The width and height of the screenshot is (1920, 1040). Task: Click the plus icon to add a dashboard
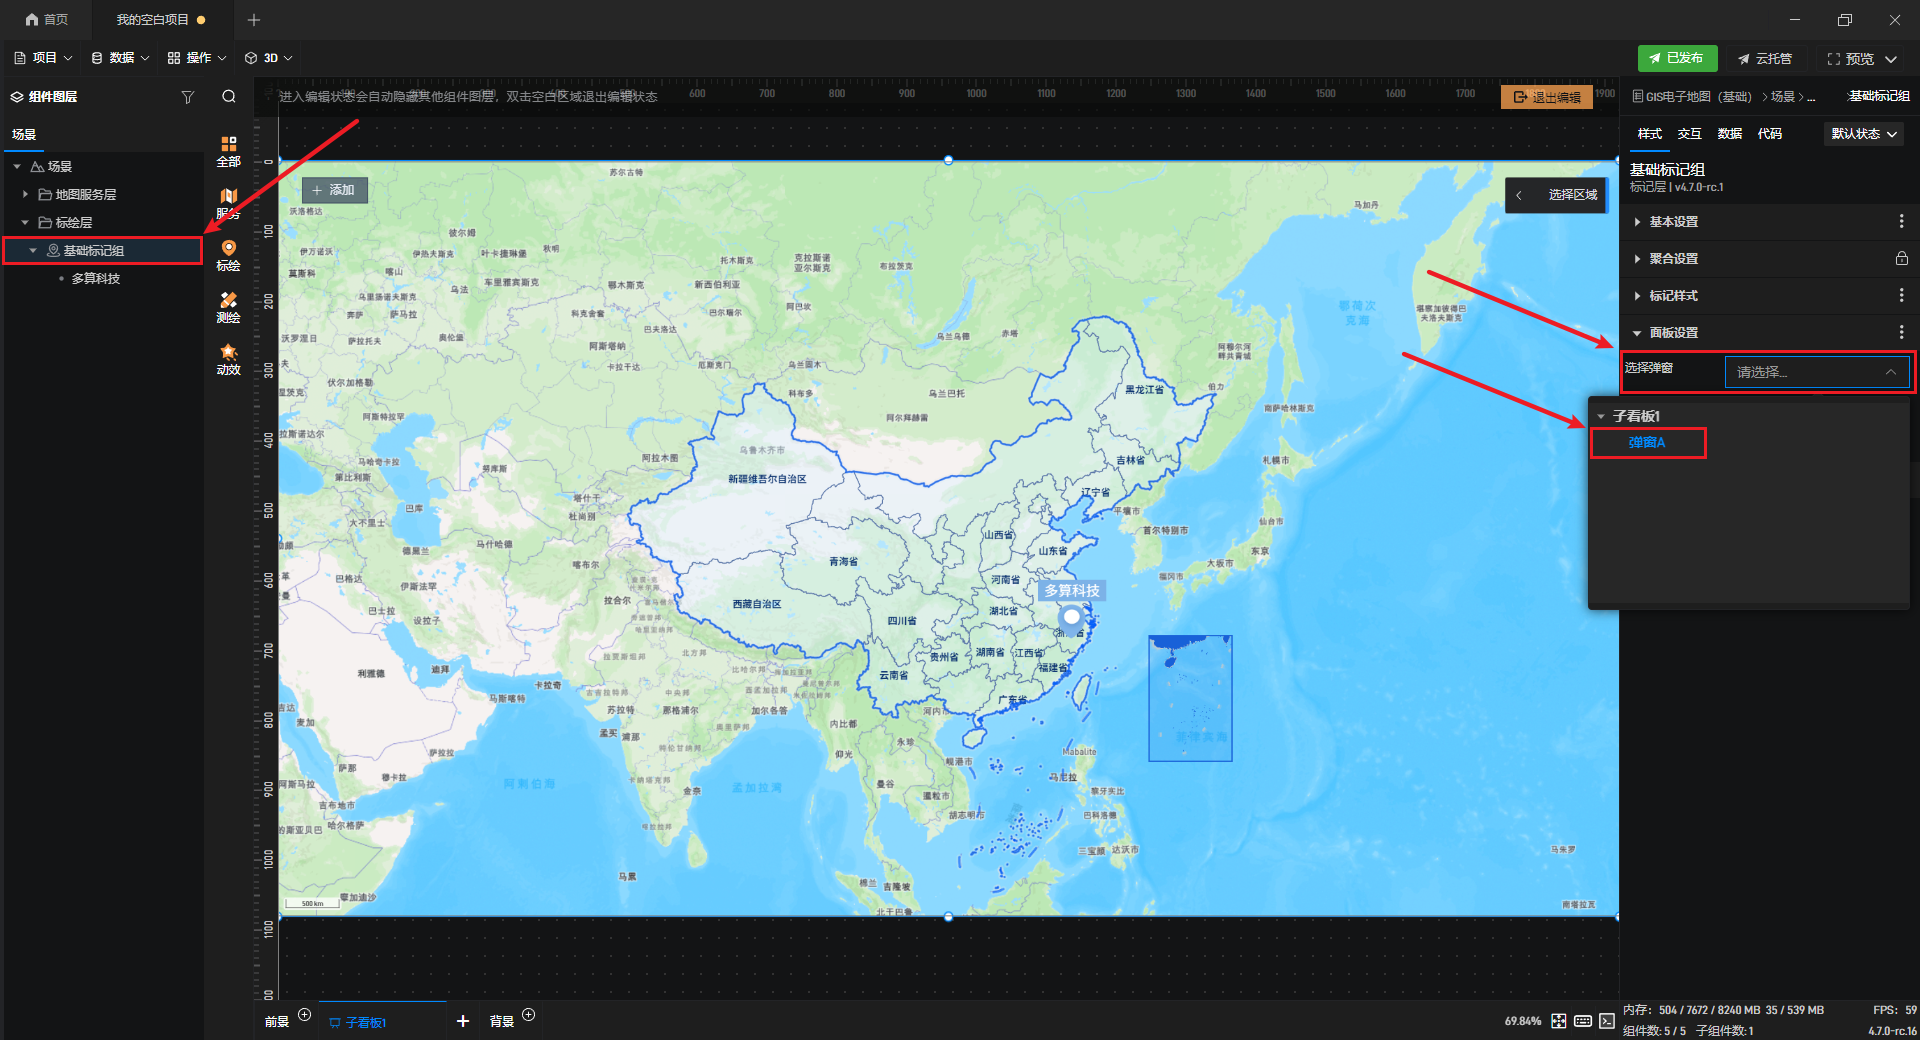462,1021
